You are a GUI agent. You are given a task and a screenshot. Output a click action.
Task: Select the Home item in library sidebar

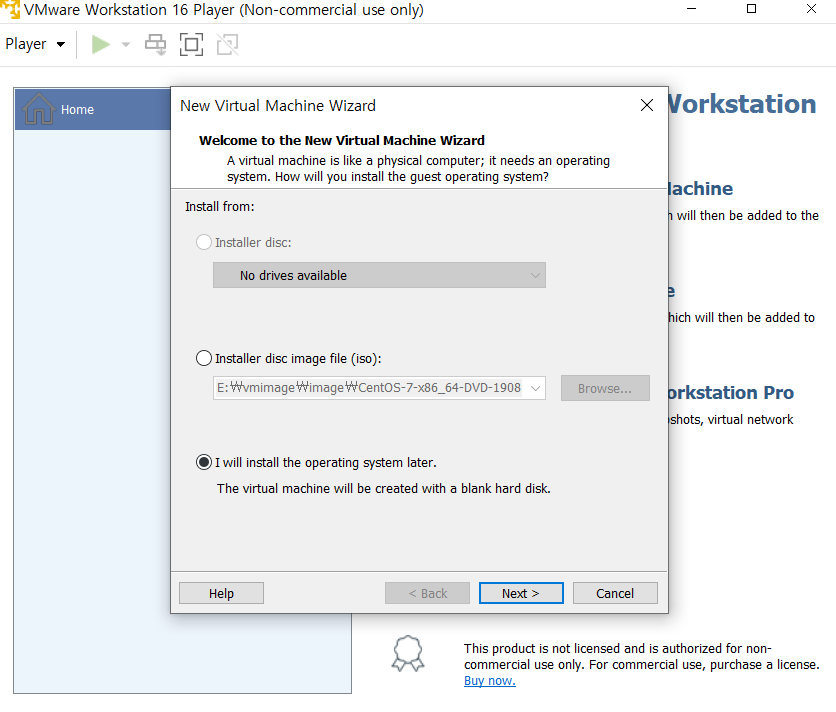point(93,109)
